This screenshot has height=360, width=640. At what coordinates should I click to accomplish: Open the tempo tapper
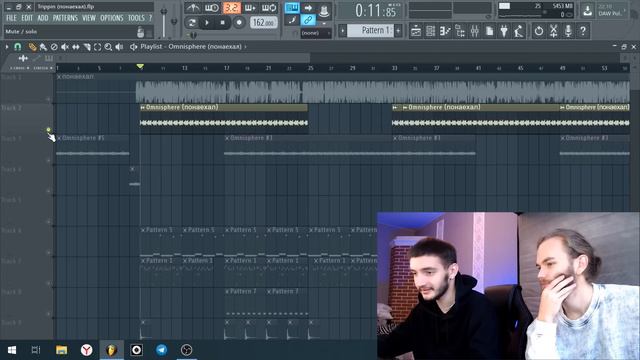tap(519, 31)
